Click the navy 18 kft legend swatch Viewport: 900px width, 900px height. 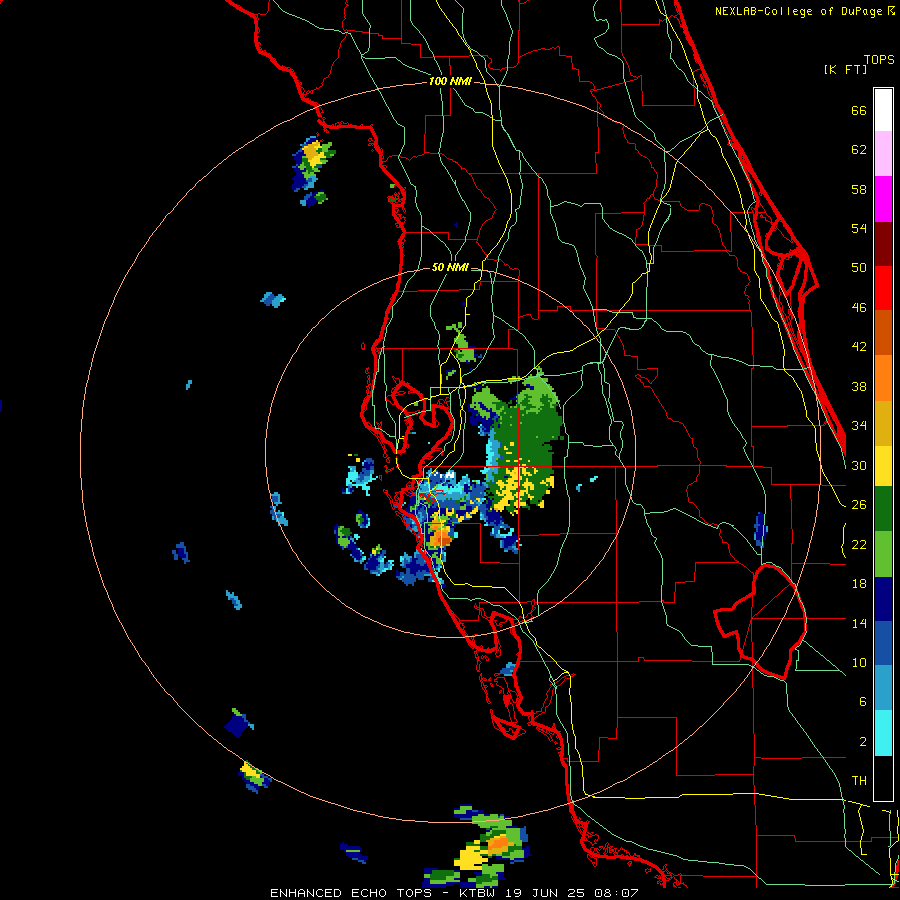click(x=883, y=599)
